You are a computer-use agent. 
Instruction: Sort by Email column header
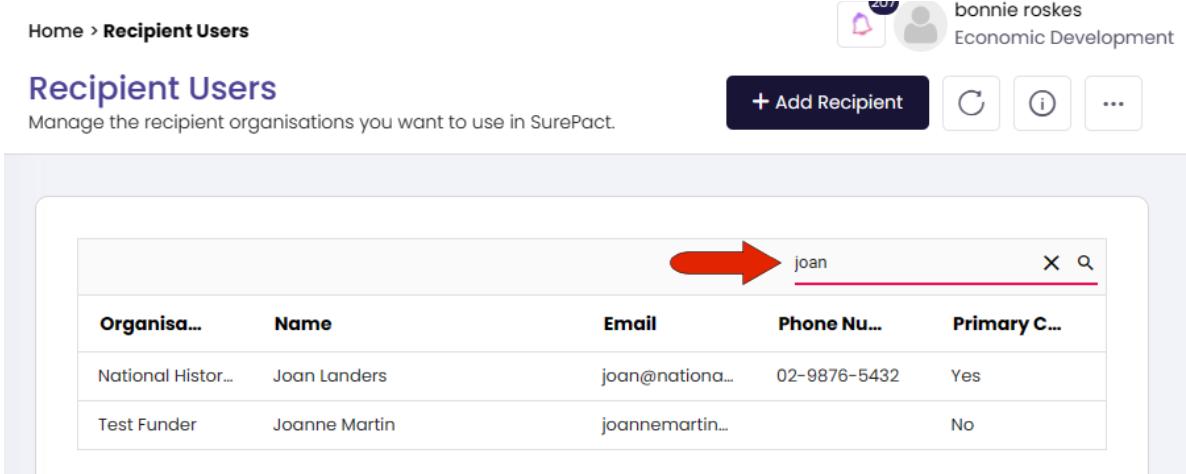pyautogui.click(x=630, y=324)
